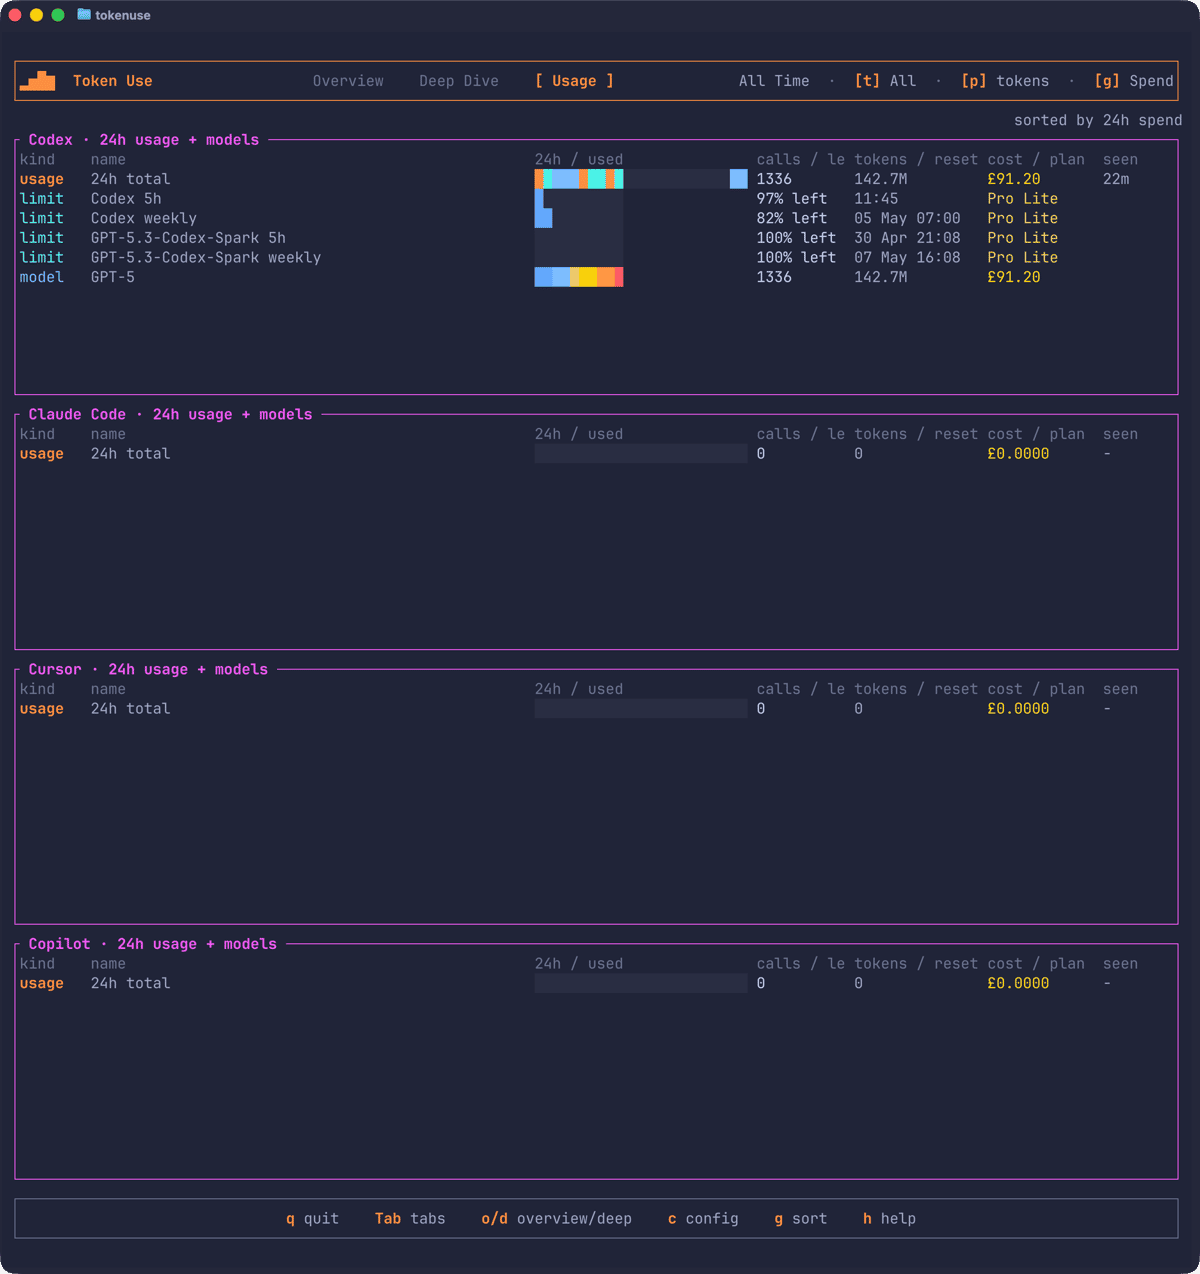The width and height of the screenshot is (1200, 1274).
Task: Click the Cursor £0.0000 cost
Action: click(x=1018, y=709)
